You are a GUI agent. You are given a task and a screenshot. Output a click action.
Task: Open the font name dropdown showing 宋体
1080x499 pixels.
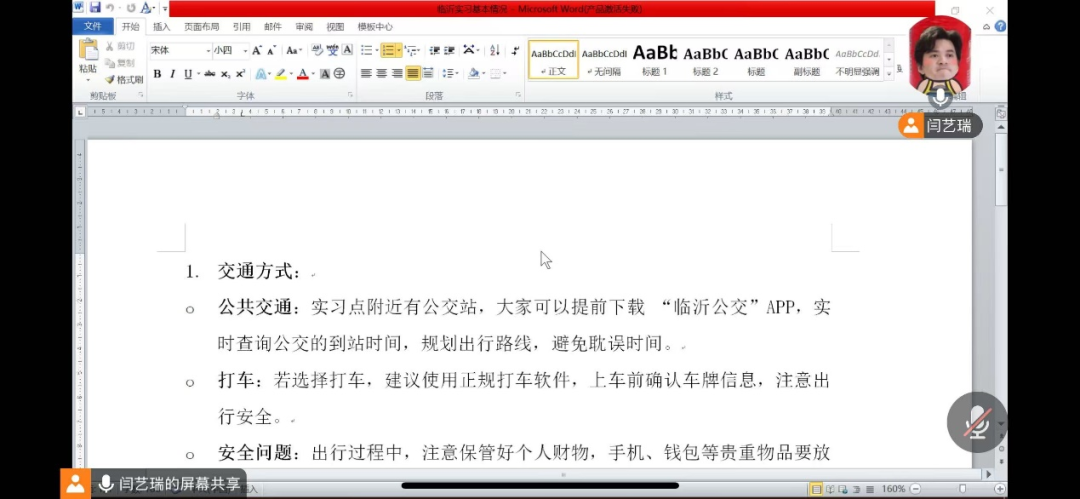[180, 50]
